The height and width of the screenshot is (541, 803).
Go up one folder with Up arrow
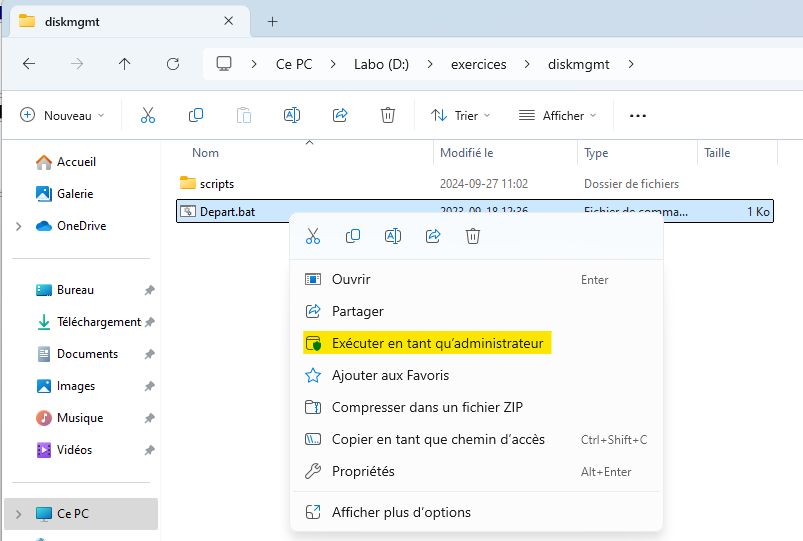point(124,64)
